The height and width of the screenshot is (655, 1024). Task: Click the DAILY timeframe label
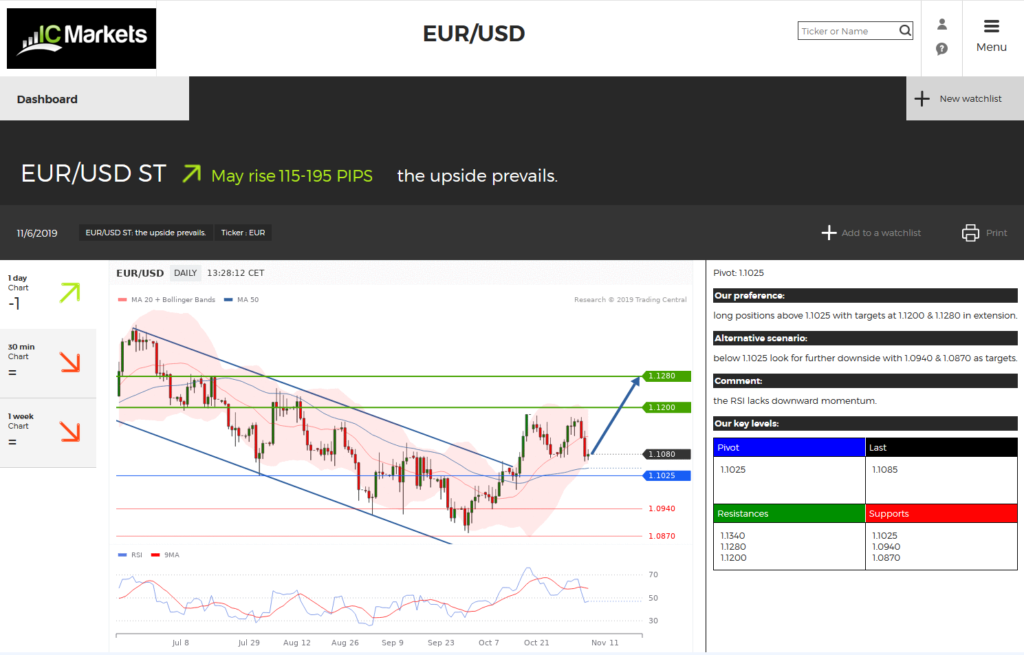(185, 273)
